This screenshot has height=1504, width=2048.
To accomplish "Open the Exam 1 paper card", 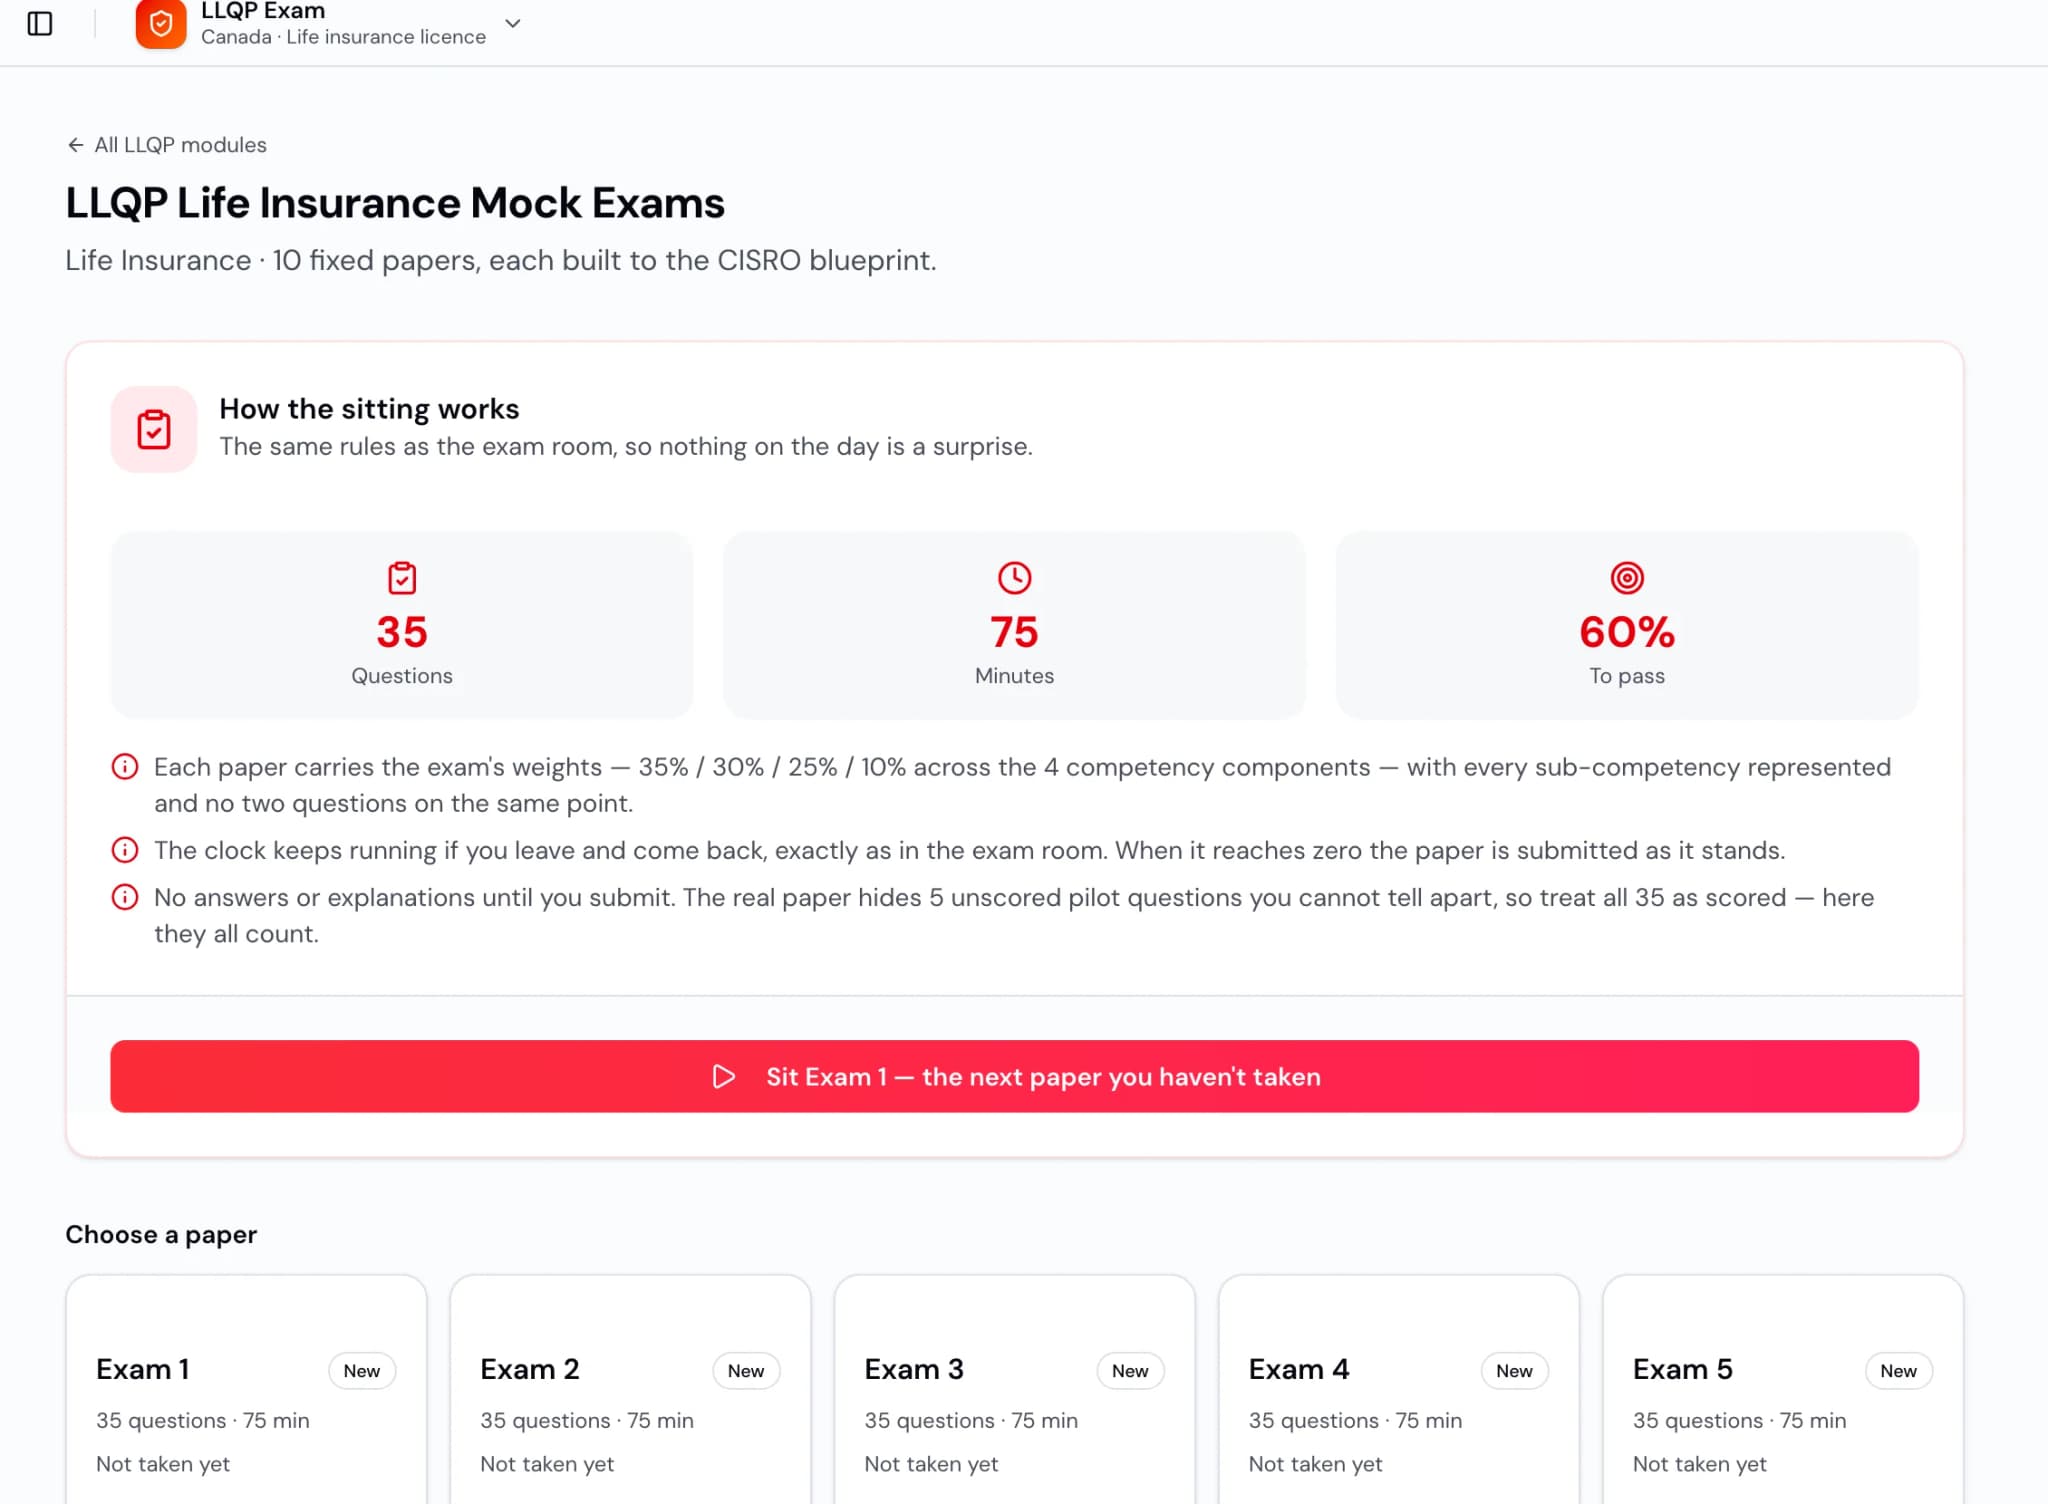I will point(246,1389).
